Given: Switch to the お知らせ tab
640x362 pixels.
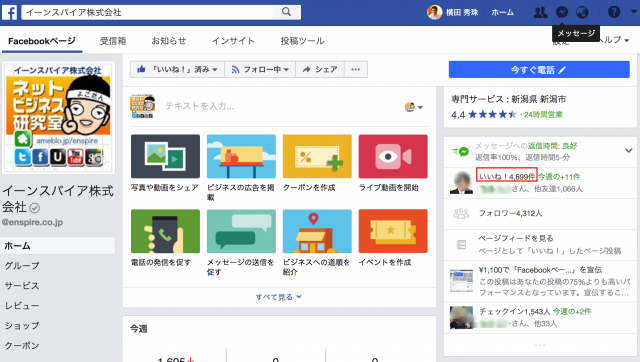Looking at the screenshot, I should tap(169, 41).
